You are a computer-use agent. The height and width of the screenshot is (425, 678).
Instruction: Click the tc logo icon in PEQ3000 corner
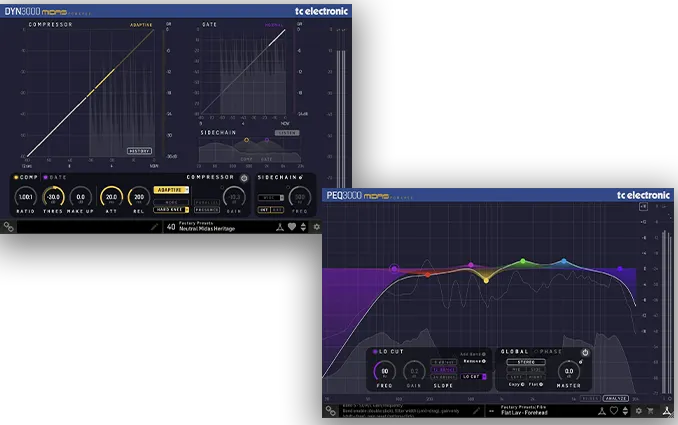667,411
